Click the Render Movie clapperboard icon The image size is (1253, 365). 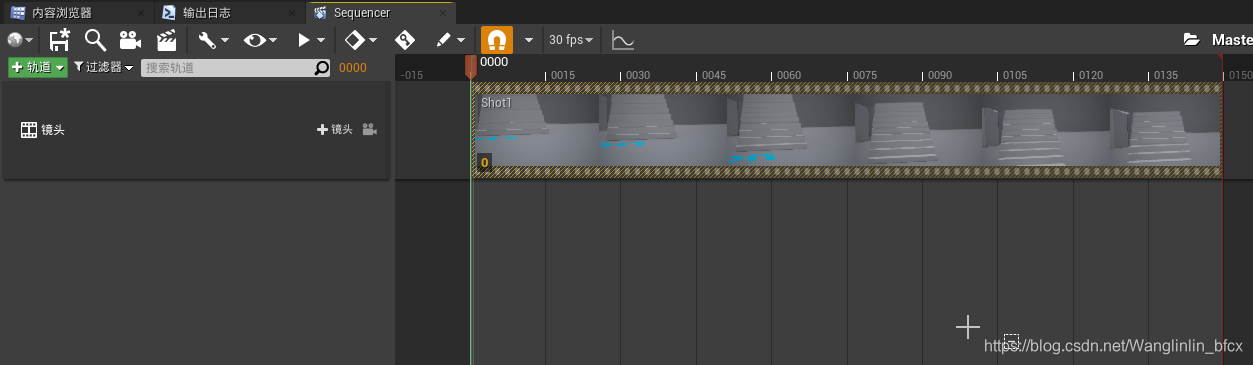click(x=166, y=40)
